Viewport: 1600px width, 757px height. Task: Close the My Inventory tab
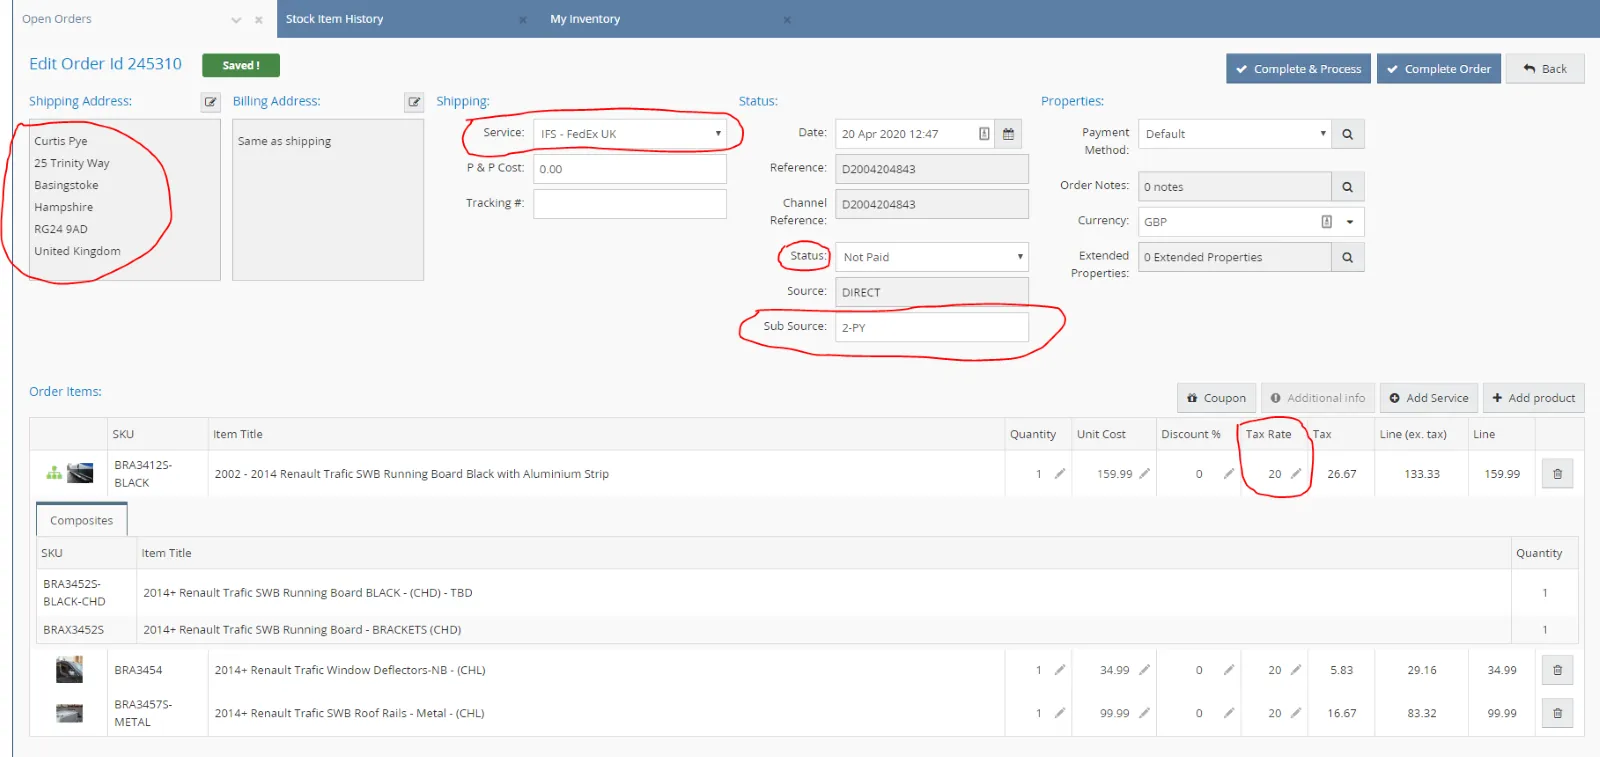click(x=787, y=20)
